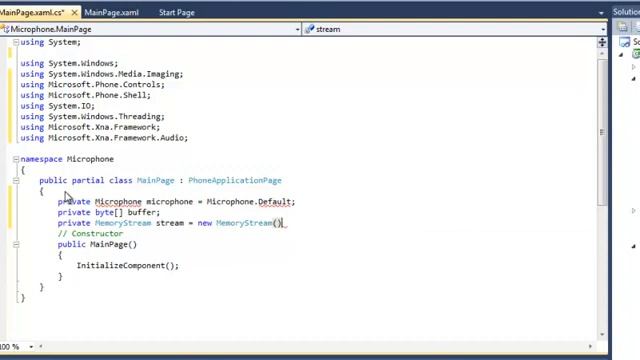This screenshot has height=360, width=640.
Task: Click 'using System.Windows.Threading;' line
Action: 92,116
